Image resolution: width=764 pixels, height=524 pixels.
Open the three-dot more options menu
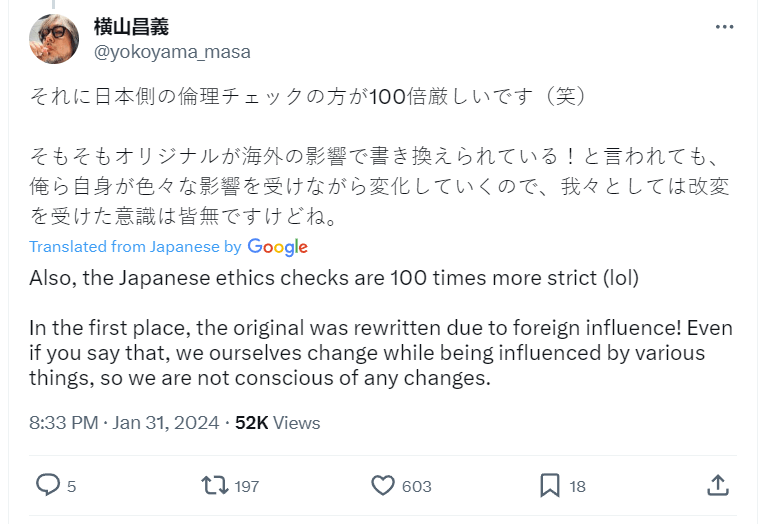725,27
